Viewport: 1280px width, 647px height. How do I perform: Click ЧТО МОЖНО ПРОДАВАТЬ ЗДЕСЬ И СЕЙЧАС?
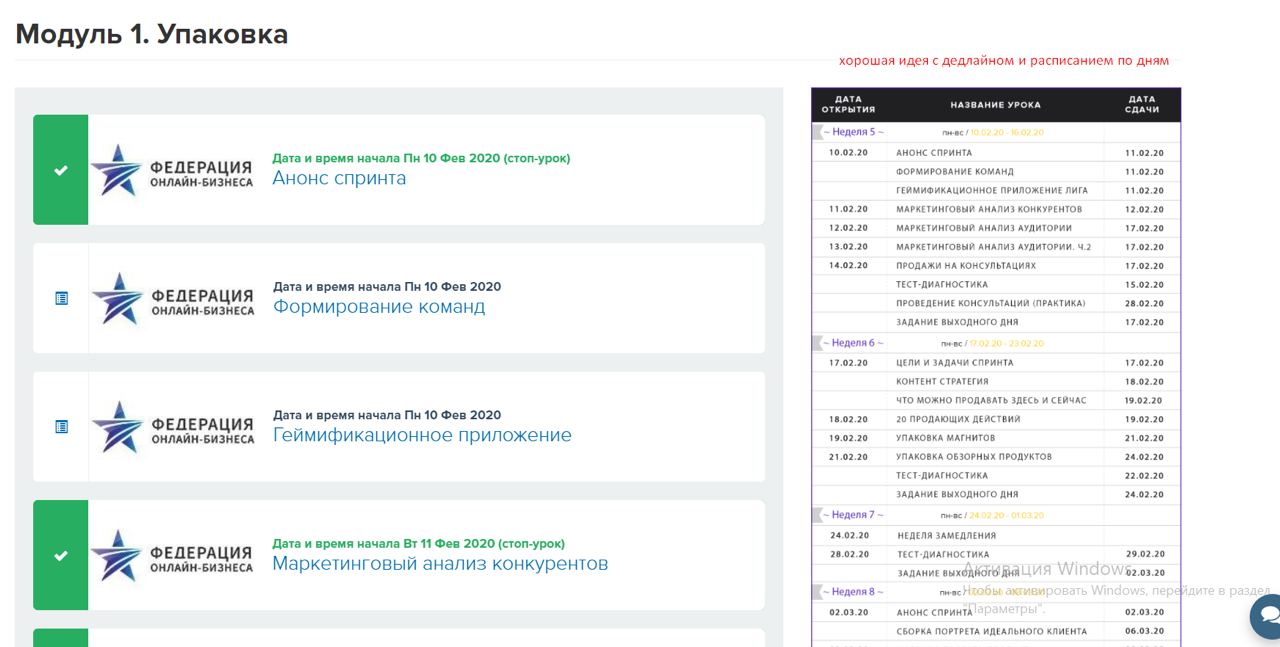(x=992, y=400)
